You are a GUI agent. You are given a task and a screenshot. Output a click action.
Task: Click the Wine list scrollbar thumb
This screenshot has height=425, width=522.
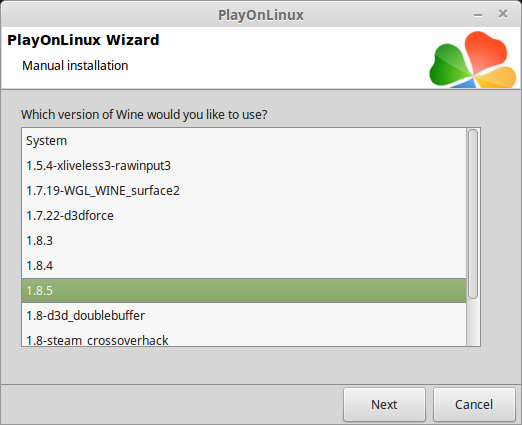click(473, 214)
